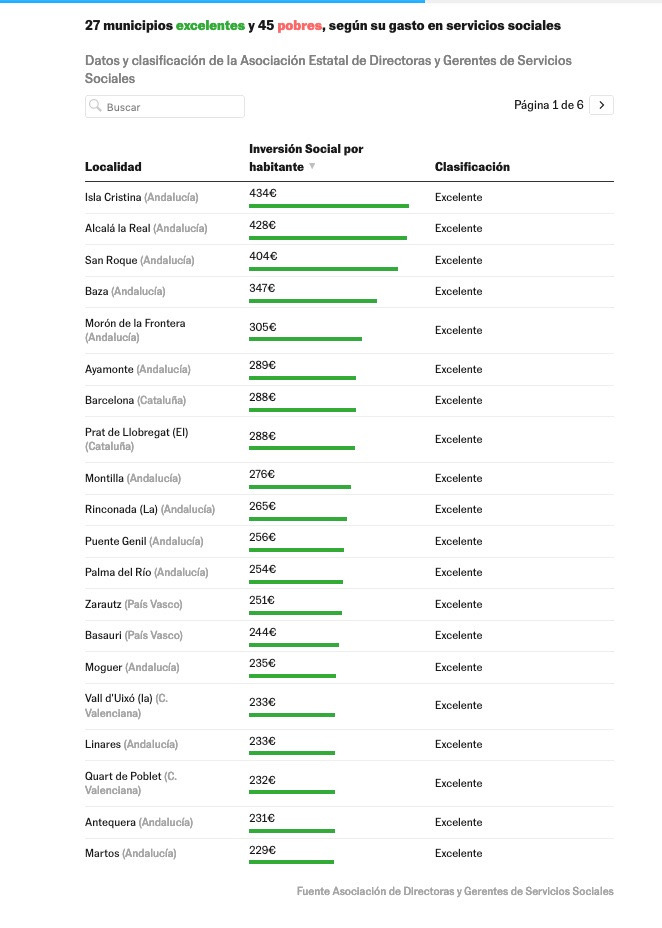Click the search magnifier icon

pos(95,106)
